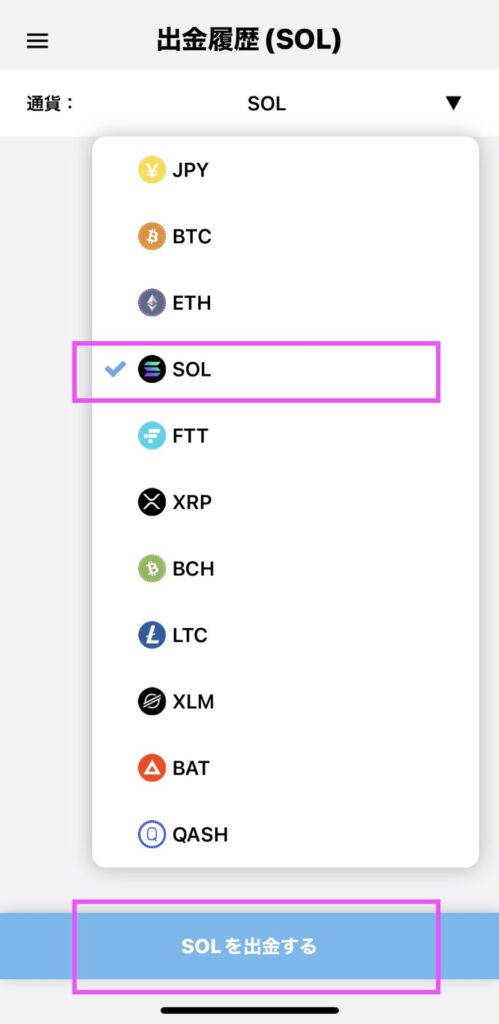
Task: Click the green BCH icon
Action: pos(152,569)
